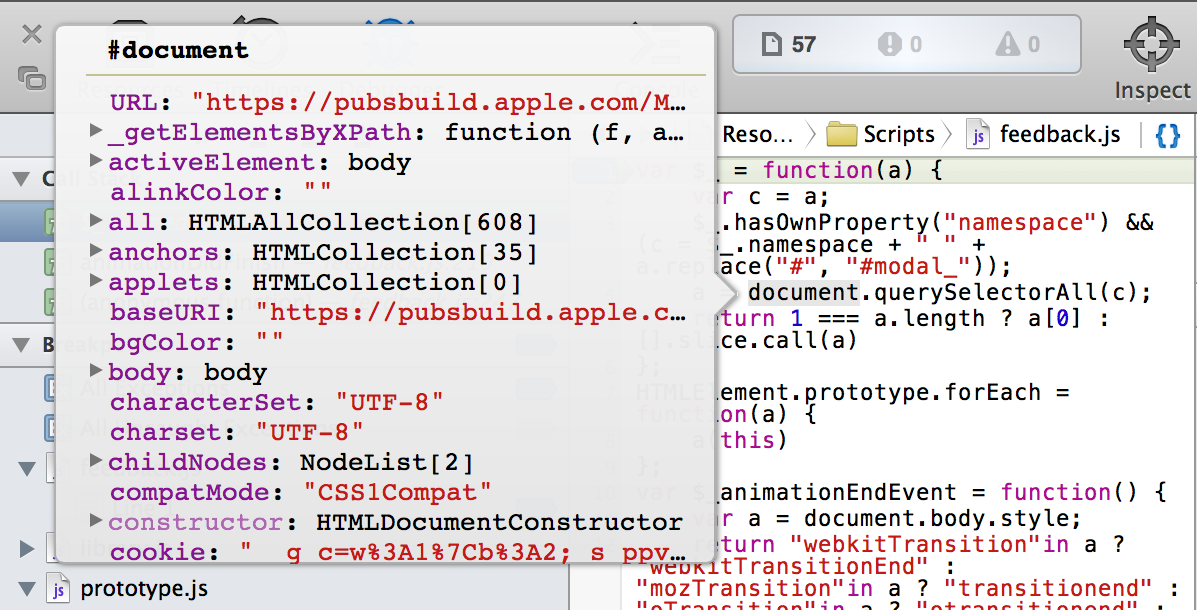Click the Inspect crosshair icon
This screenshot has height=610, width=1197.
1152,44
